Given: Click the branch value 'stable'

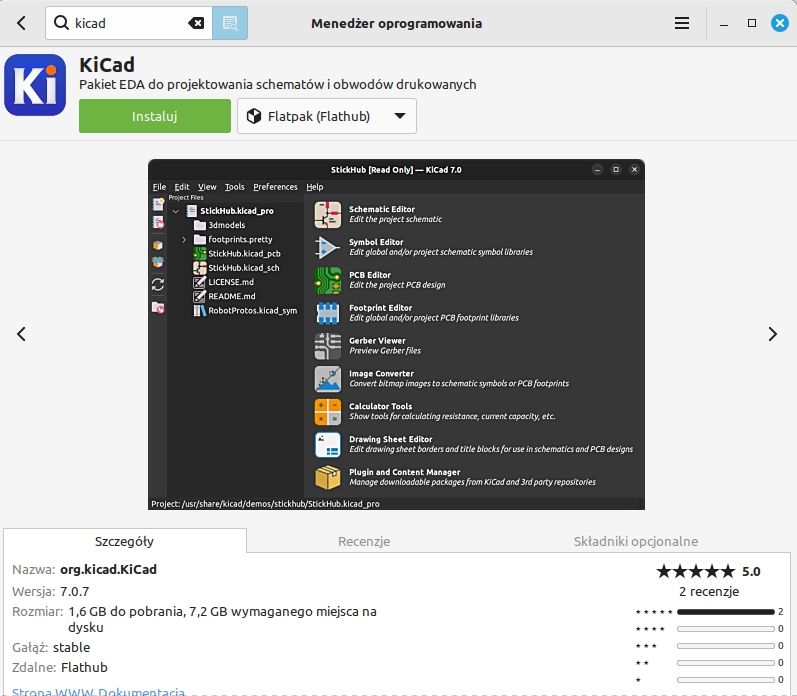Looking at the screenshot, I should click(x=71, y=647).
